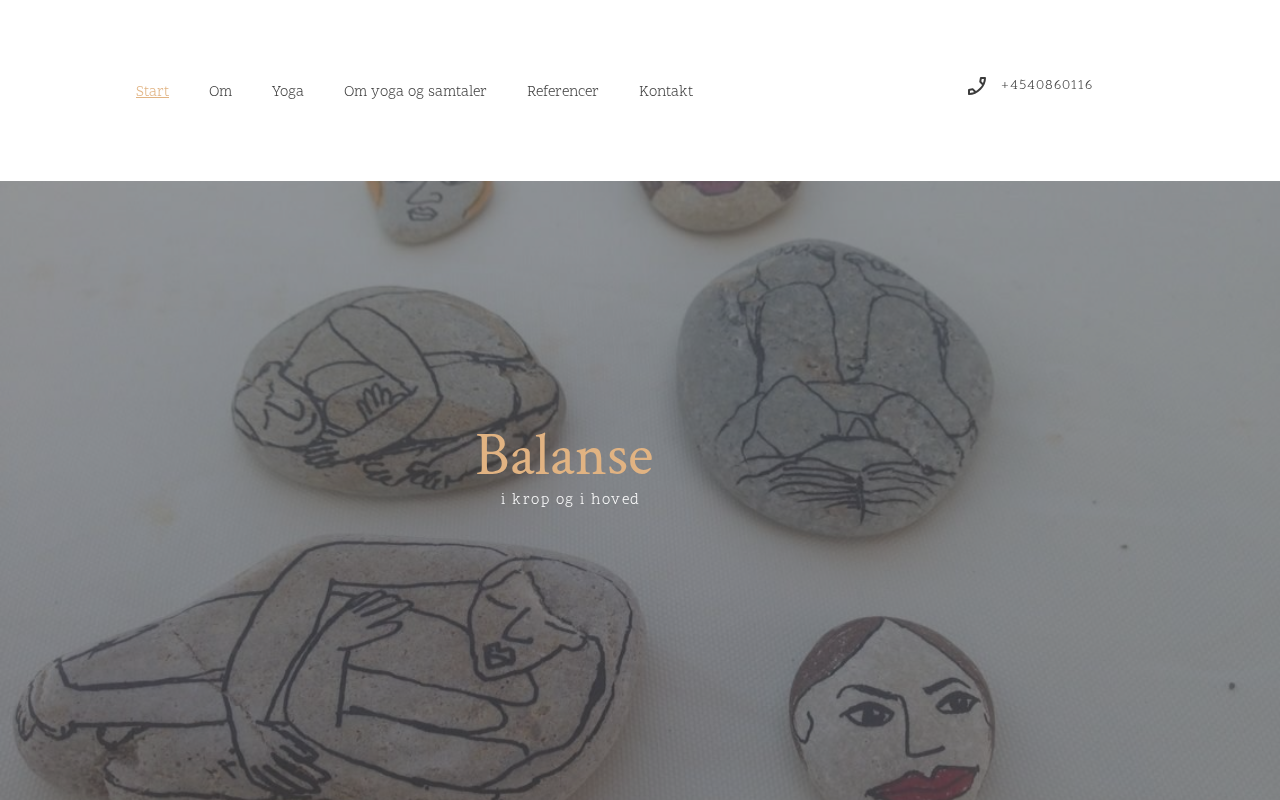Open the Yoga page
The width and height of the screenshot is (1280, 800).
(288, 92)
